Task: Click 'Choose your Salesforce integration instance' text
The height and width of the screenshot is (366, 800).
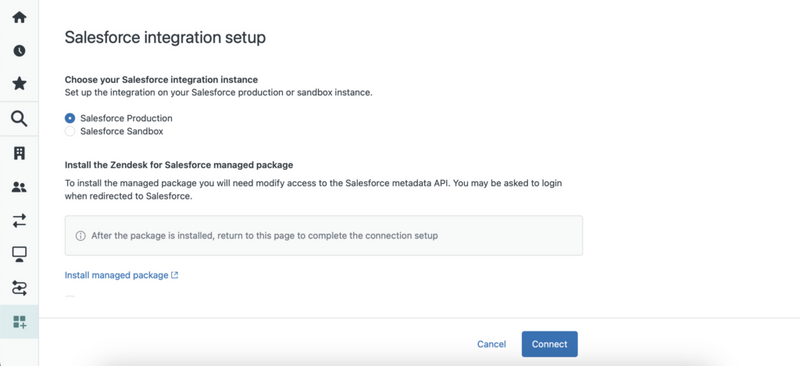Action: (x=161, y=80)
